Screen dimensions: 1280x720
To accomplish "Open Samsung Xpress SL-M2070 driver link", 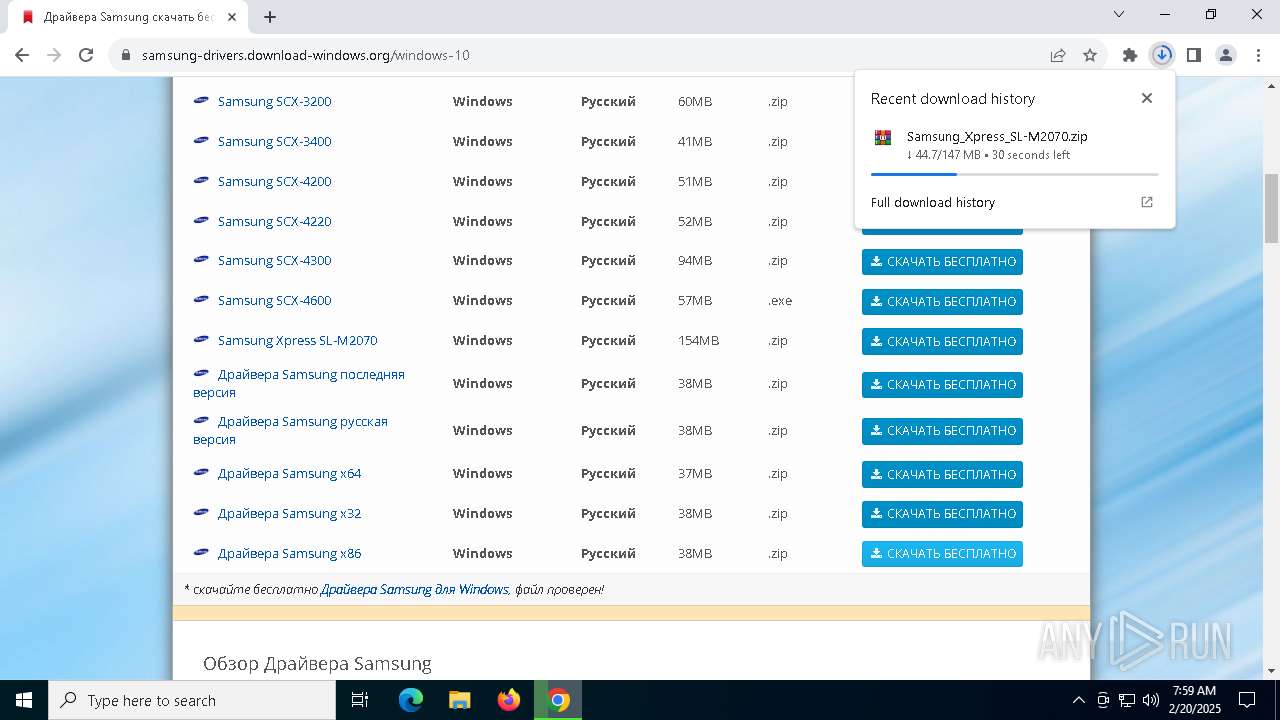I will (x=297, y=340).
